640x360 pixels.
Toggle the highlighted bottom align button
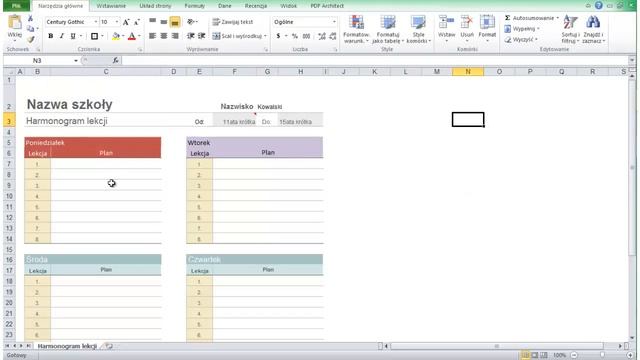pos(175,22)
